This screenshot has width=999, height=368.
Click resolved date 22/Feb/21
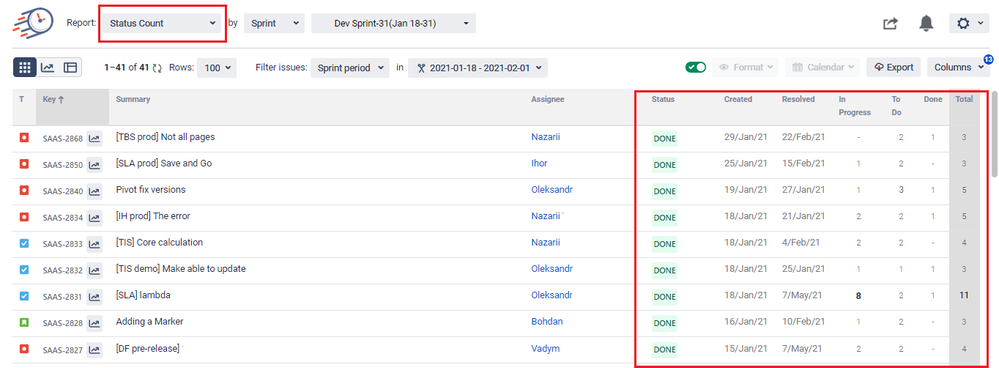(x=803, y=138)
